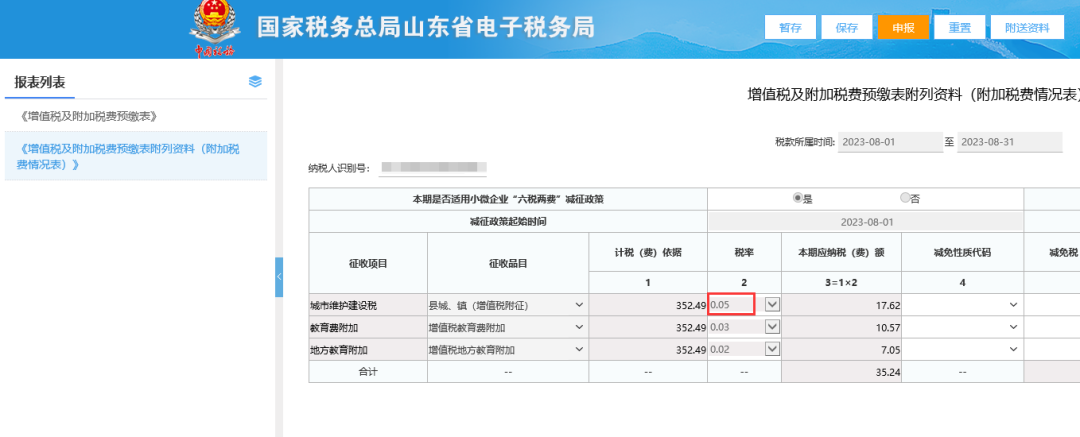The image size is (1080, 437).
Task: Click the 计税（费）依据 column header
Action: (647, 252)
